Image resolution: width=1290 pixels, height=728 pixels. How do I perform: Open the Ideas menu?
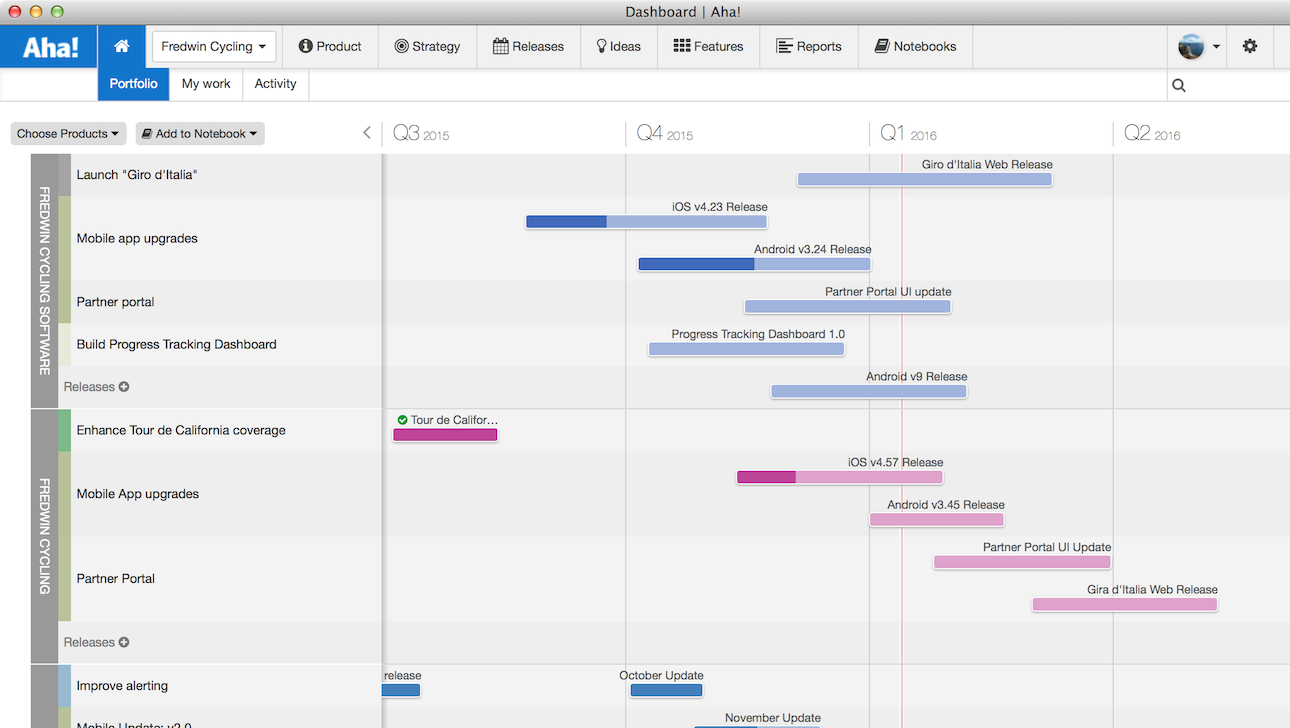[x=618, y=46]
